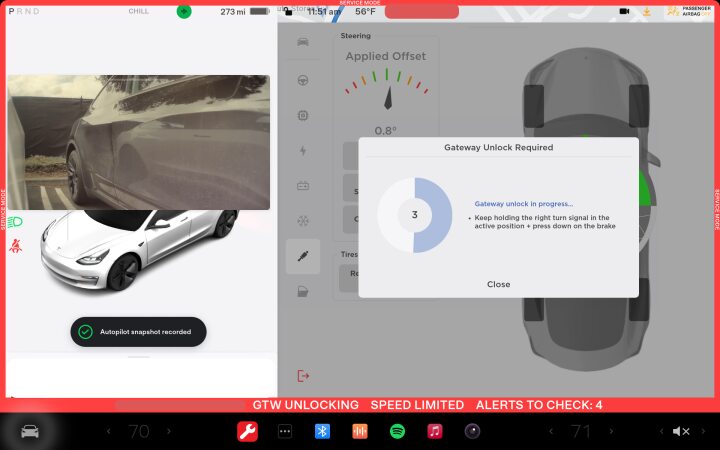Viewport: 720px width, 450px height.
Task: Unmute the volume speaker icon
Action: click(681, 431)
